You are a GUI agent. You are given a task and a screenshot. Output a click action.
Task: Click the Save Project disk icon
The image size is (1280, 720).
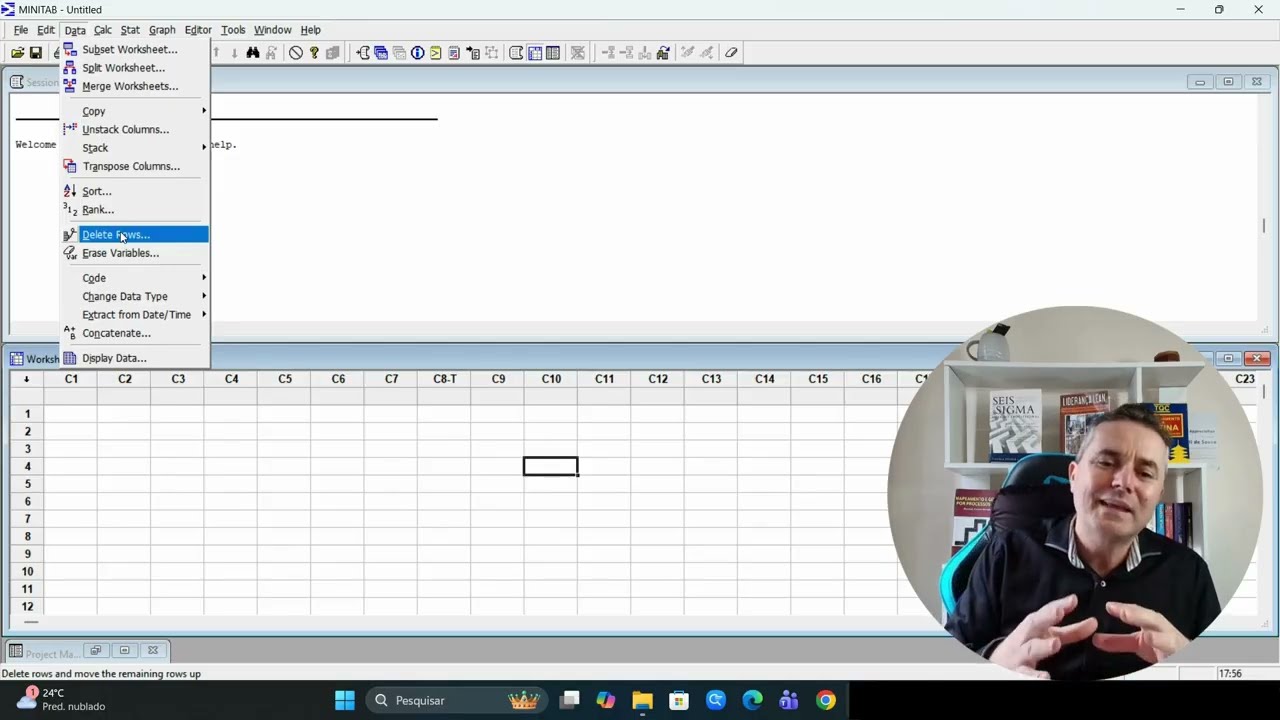(x=35, y=53)
